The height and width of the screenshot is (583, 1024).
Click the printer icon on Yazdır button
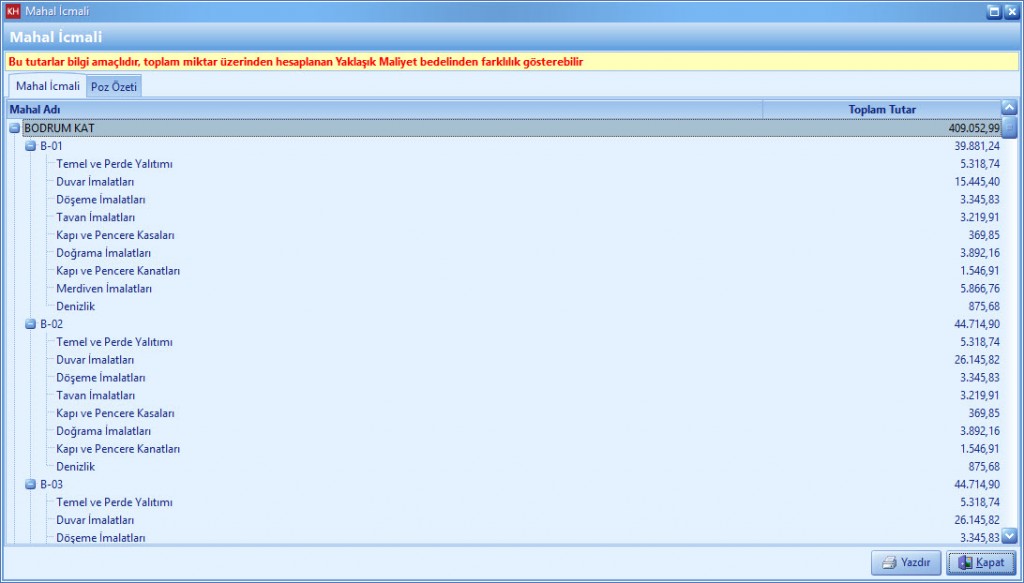(887, 563)
